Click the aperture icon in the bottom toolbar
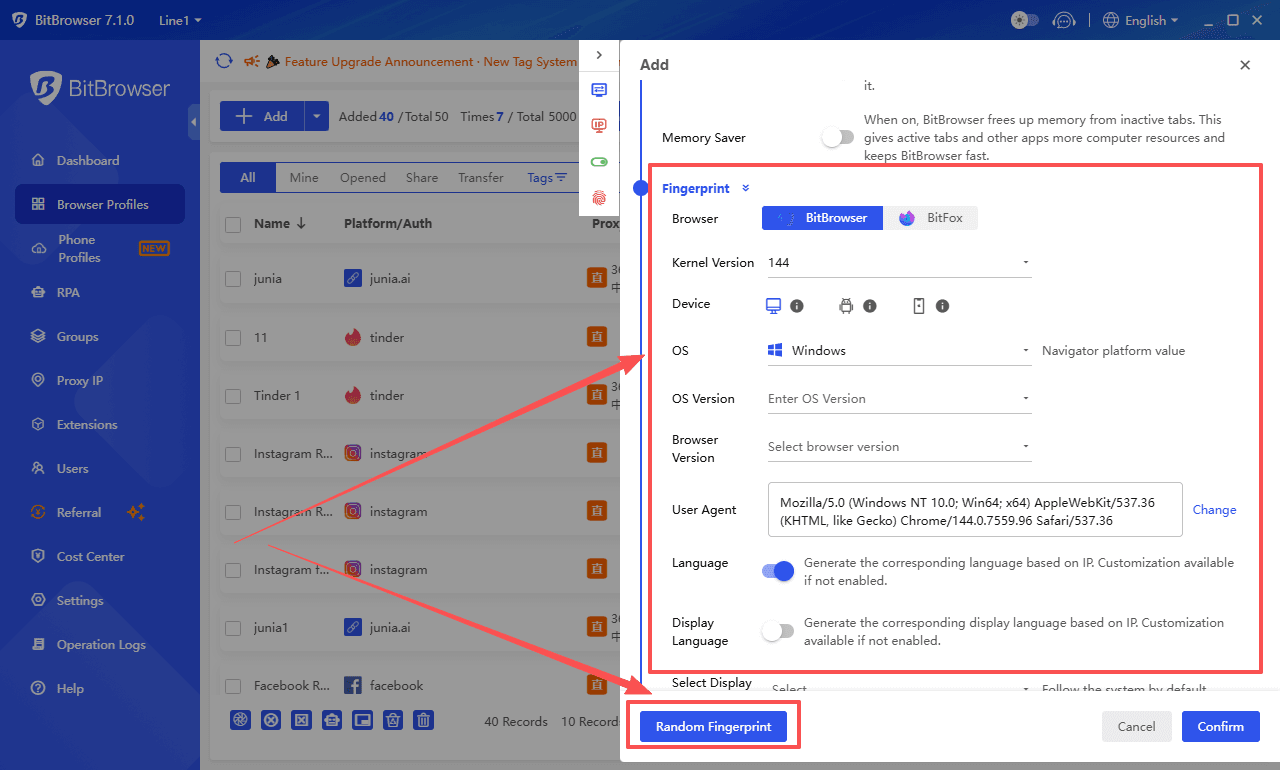 (240, 720)
